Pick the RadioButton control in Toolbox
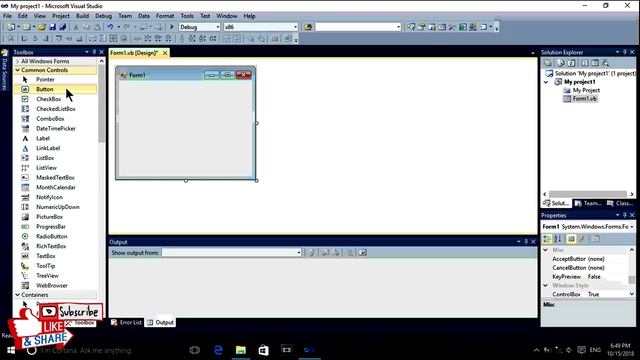The width and height of the screenshot is (640, 360). coord(56,236)
